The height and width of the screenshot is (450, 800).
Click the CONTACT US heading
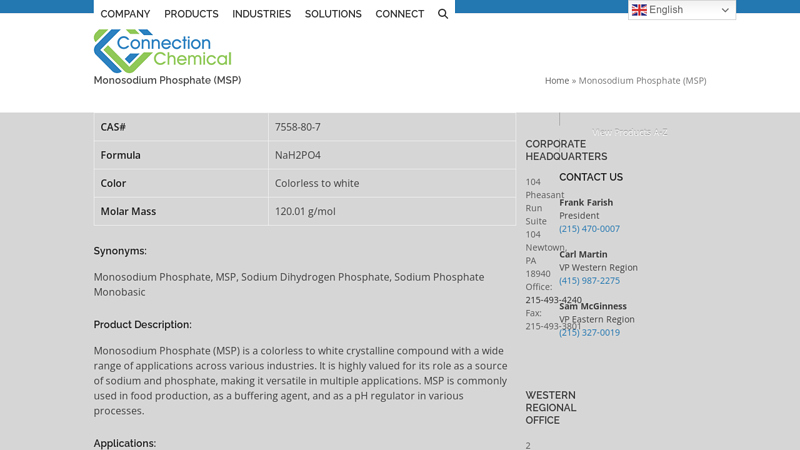click(591, 177)
